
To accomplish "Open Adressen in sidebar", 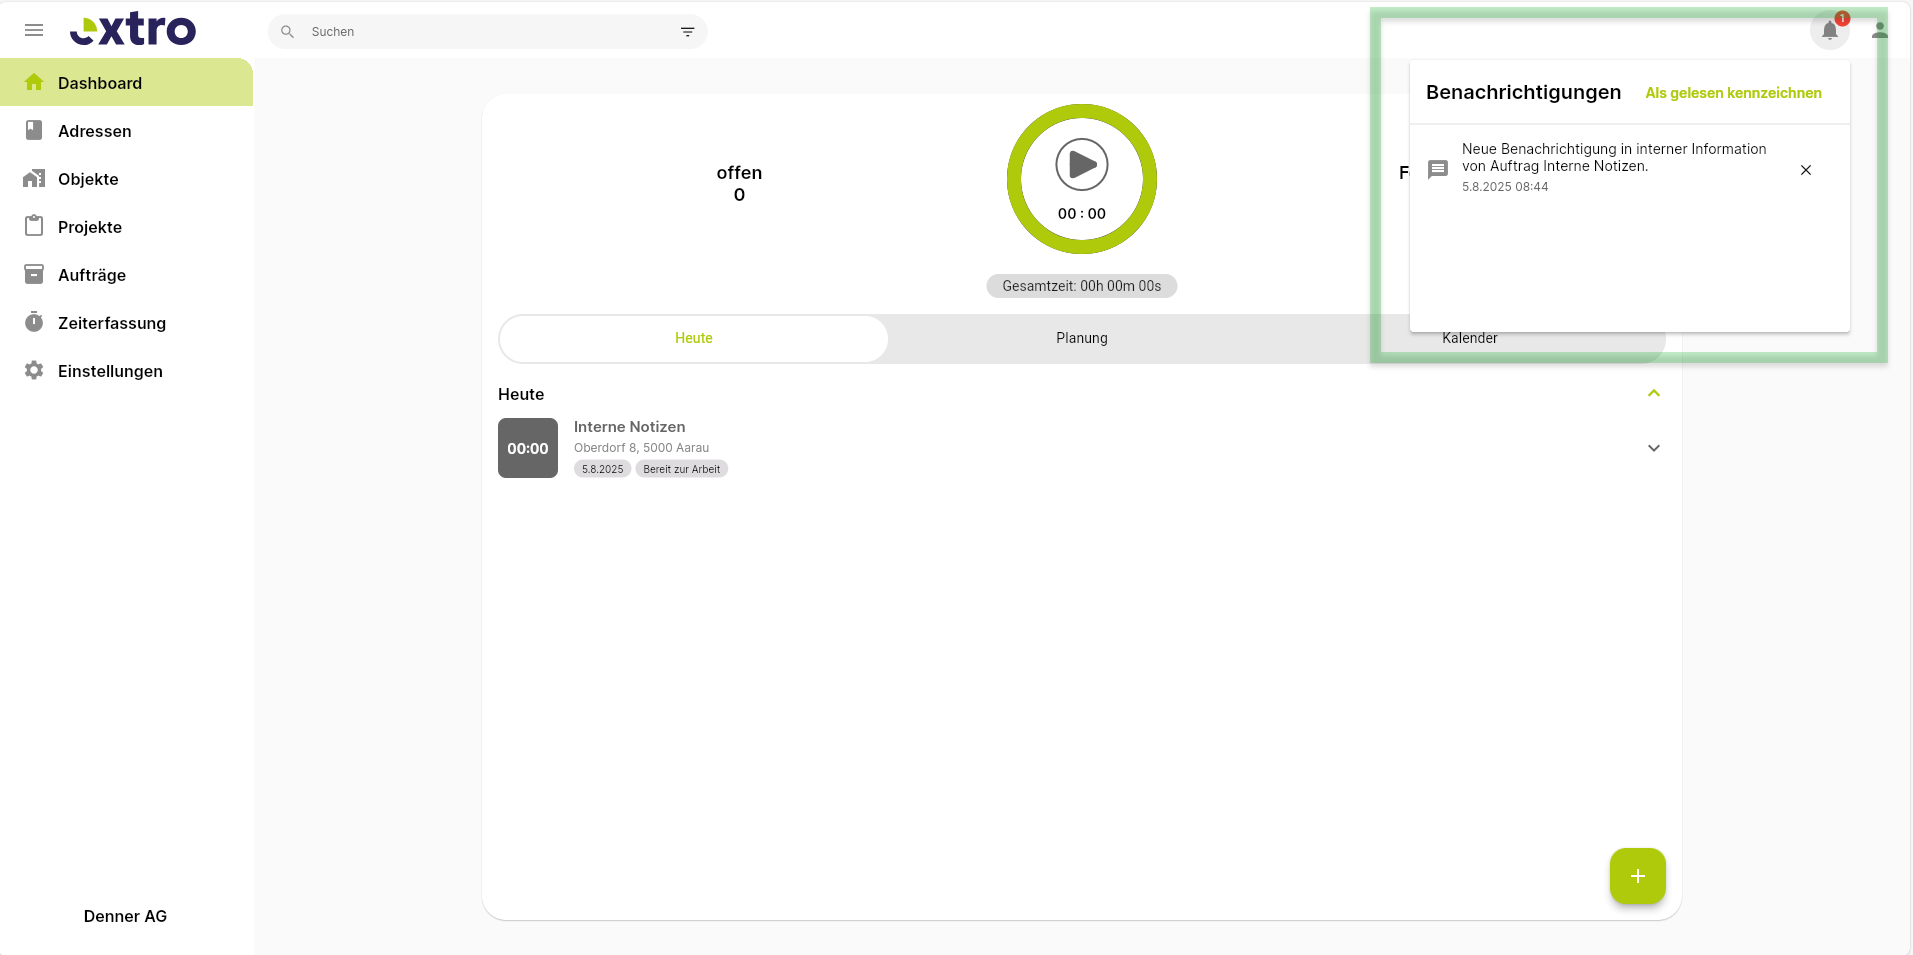I will pyautogui.click(x=126, y=130).
